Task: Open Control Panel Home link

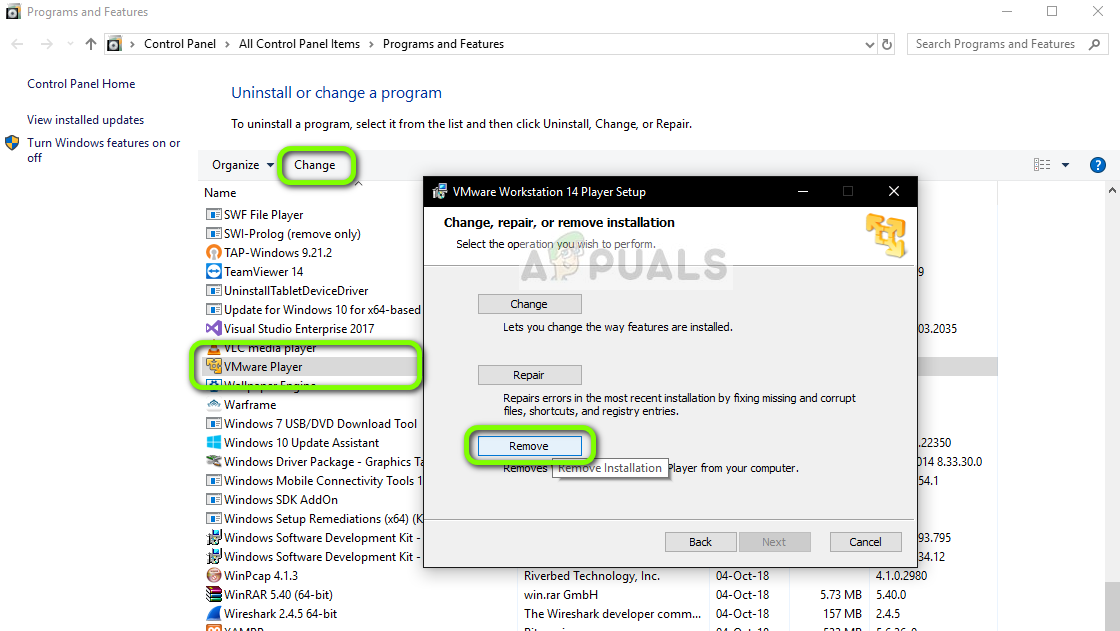Action: point(81,84)
